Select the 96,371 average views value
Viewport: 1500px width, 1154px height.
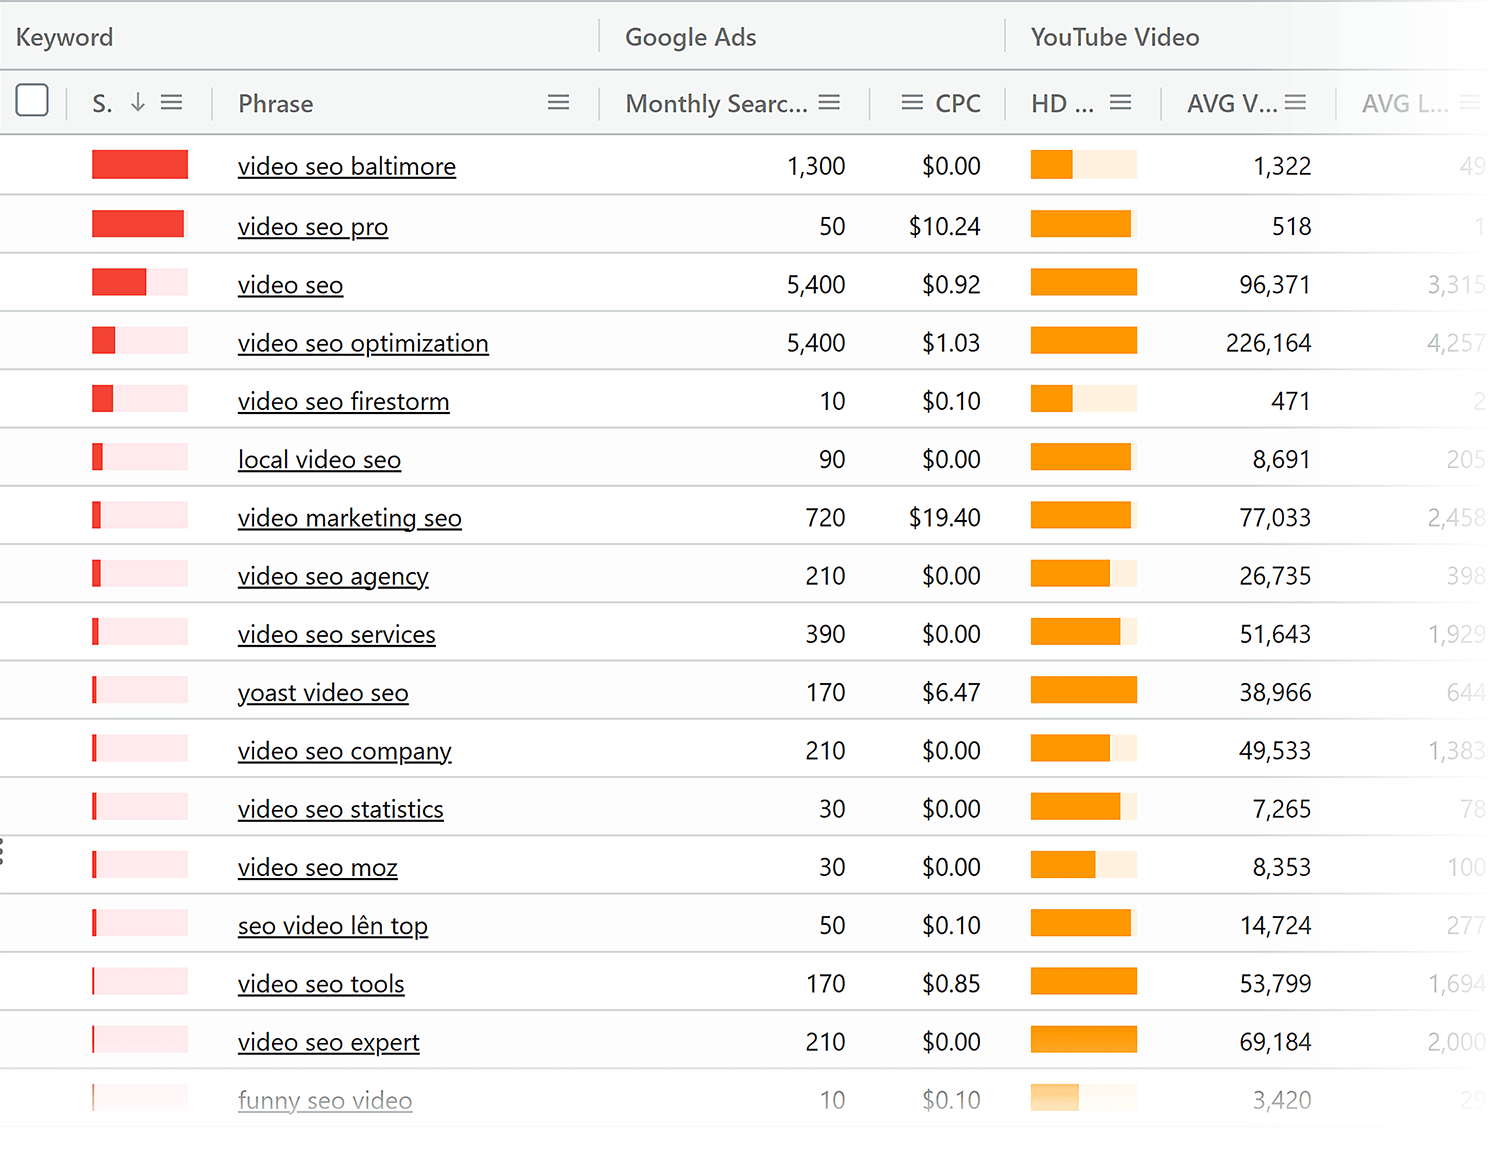pyautogui.click(x=1275, y=285)
